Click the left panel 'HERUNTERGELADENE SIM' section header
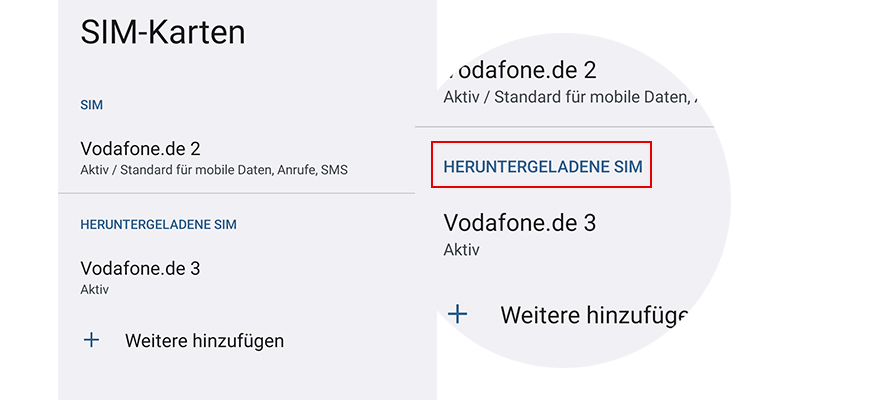This screenshot has height=400, width=879. 158,225
